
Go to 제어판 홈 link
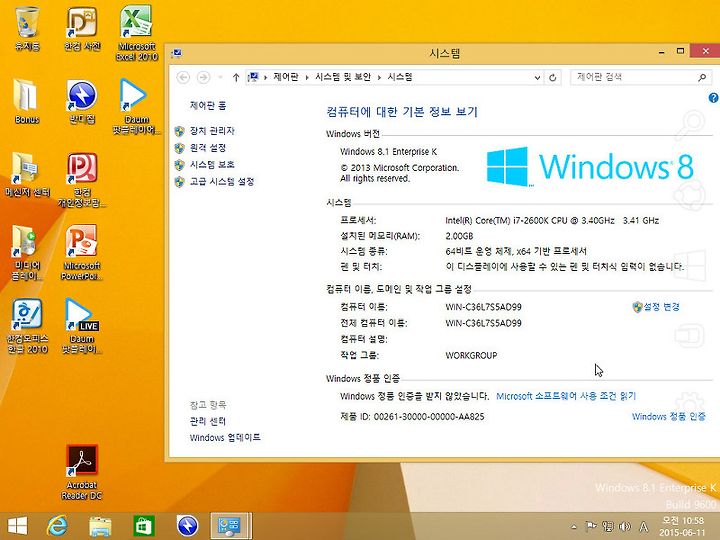(208, 106)
